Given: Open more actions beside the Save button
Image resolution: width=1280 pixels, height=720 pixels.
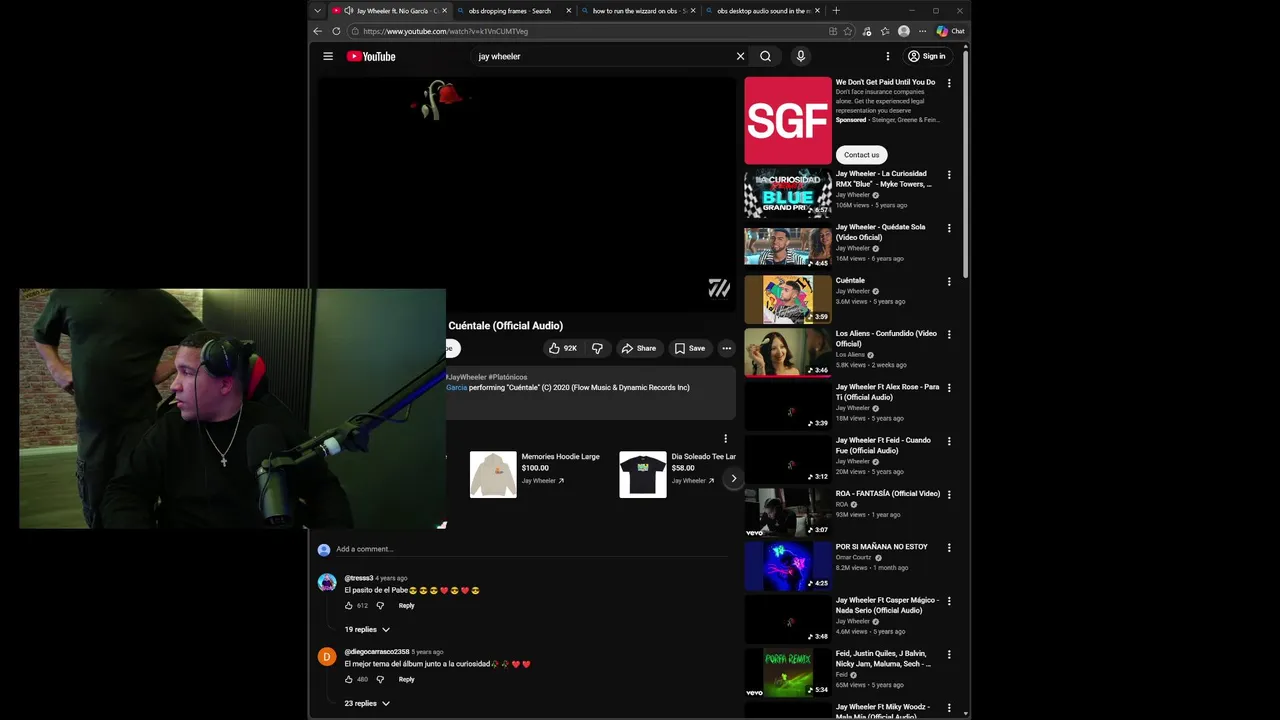Looking at the screenshot, I should coord(727,348).
